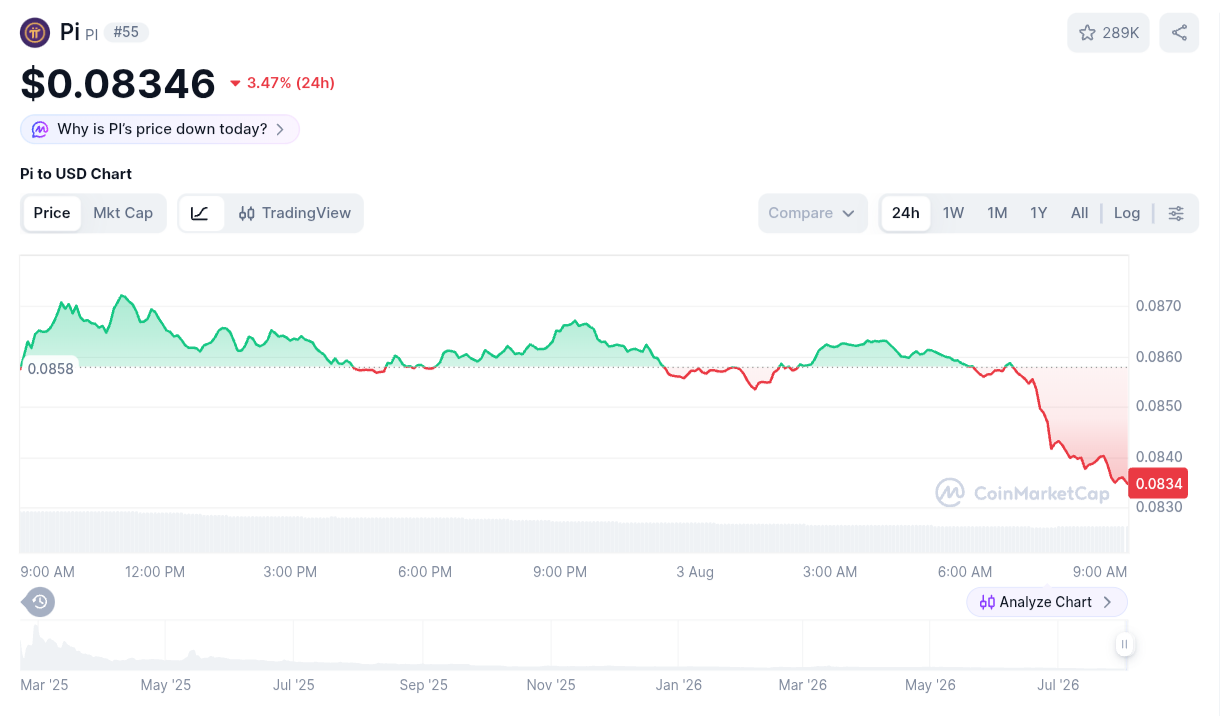1220x716 pixels.
Task: Click the 0.0870 price axis label
Action: pyautogui.click(x=1158, y=306)
